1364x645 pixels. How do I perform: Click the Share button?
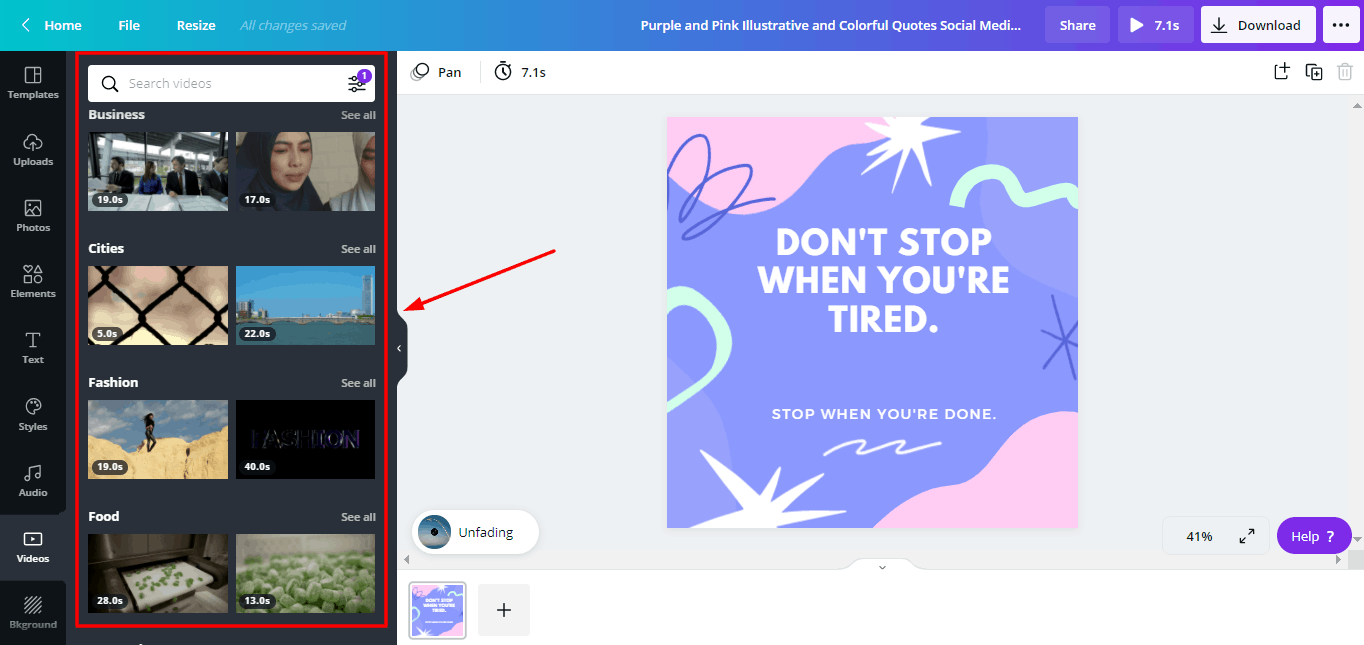[x=1077, y=25]
